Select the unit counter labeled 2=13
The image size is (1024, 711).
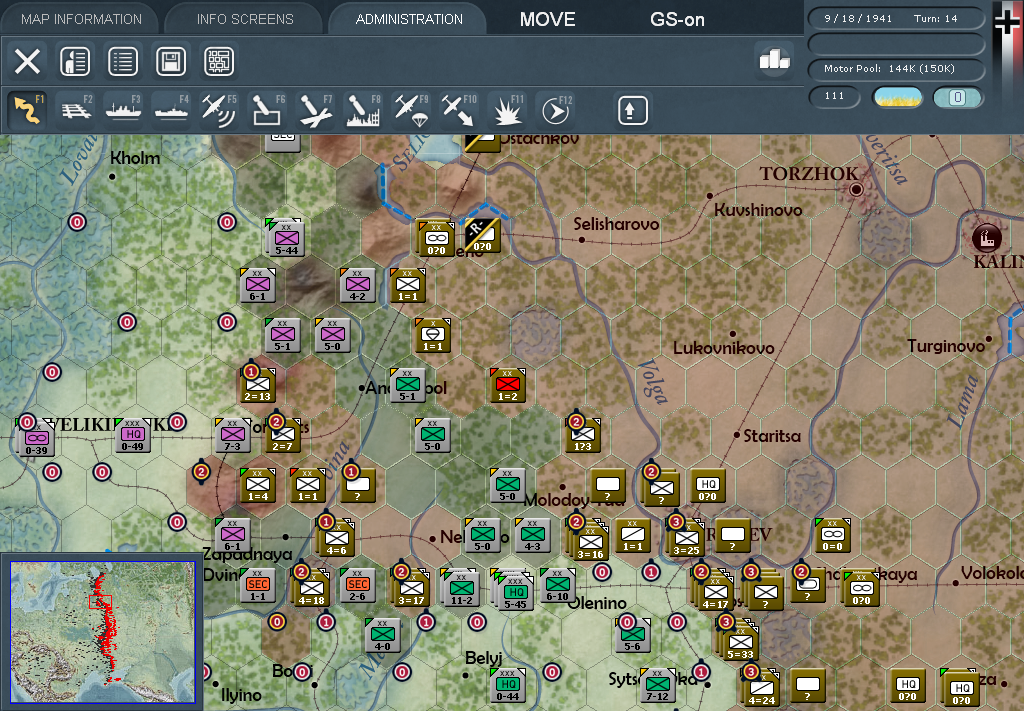click(x=257, y=385)
